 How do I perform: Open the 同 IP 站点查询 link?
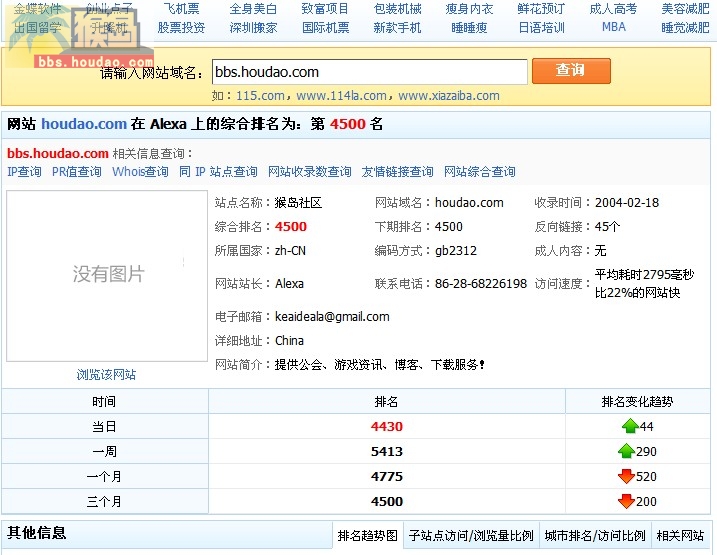(x=218, y=171)
